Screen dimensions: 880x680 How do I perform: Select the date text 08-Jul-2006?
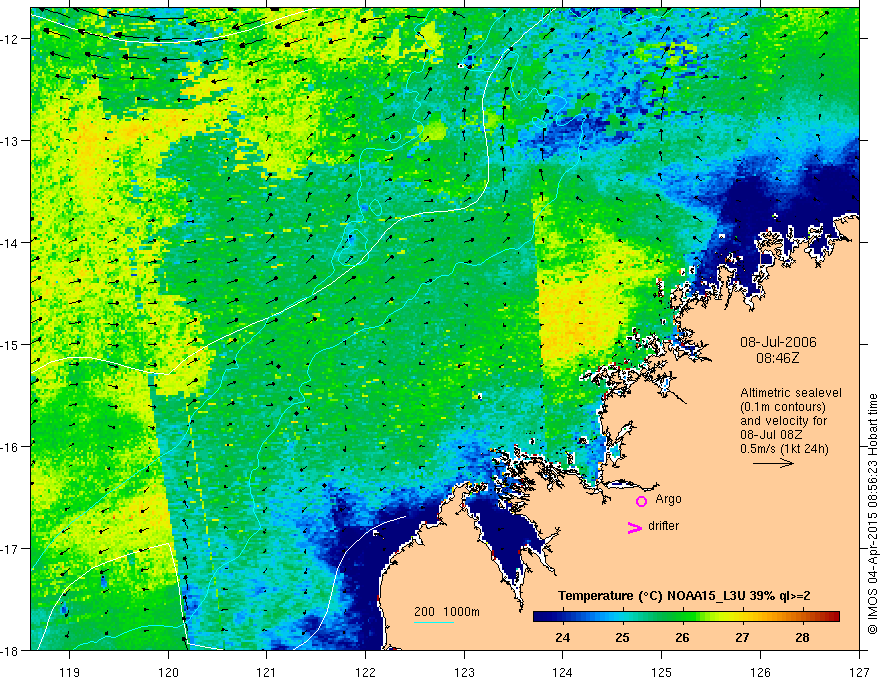pos(778,342)
